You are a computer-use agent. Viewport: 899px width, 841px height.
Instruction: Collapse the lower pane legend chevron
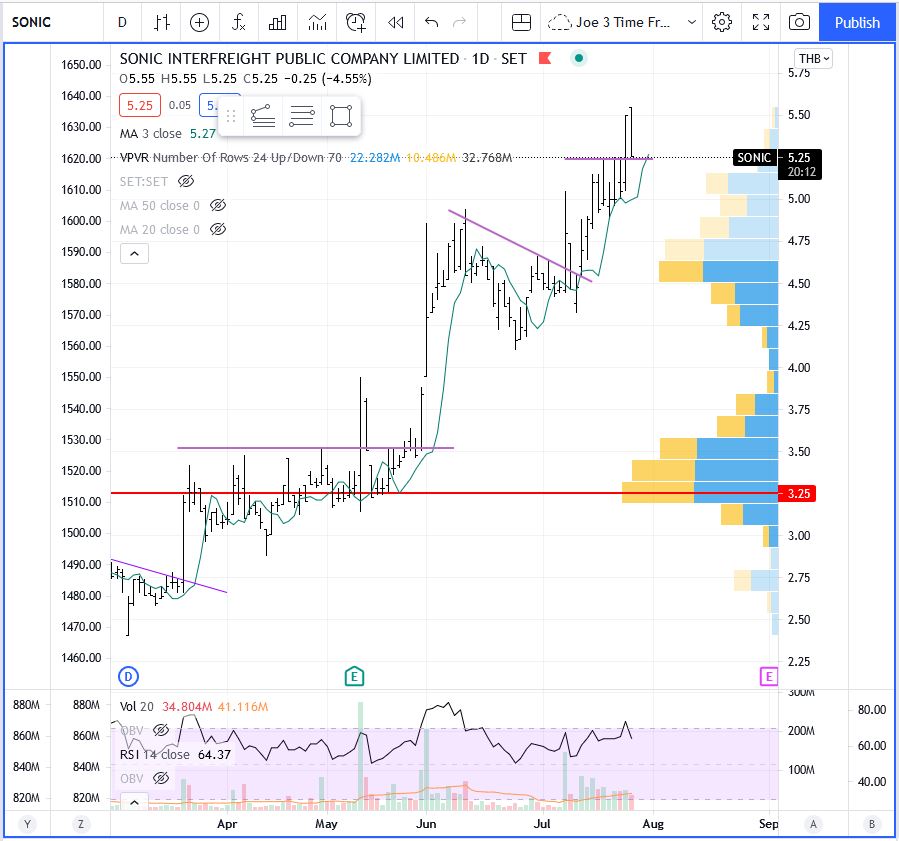(134, 802)
